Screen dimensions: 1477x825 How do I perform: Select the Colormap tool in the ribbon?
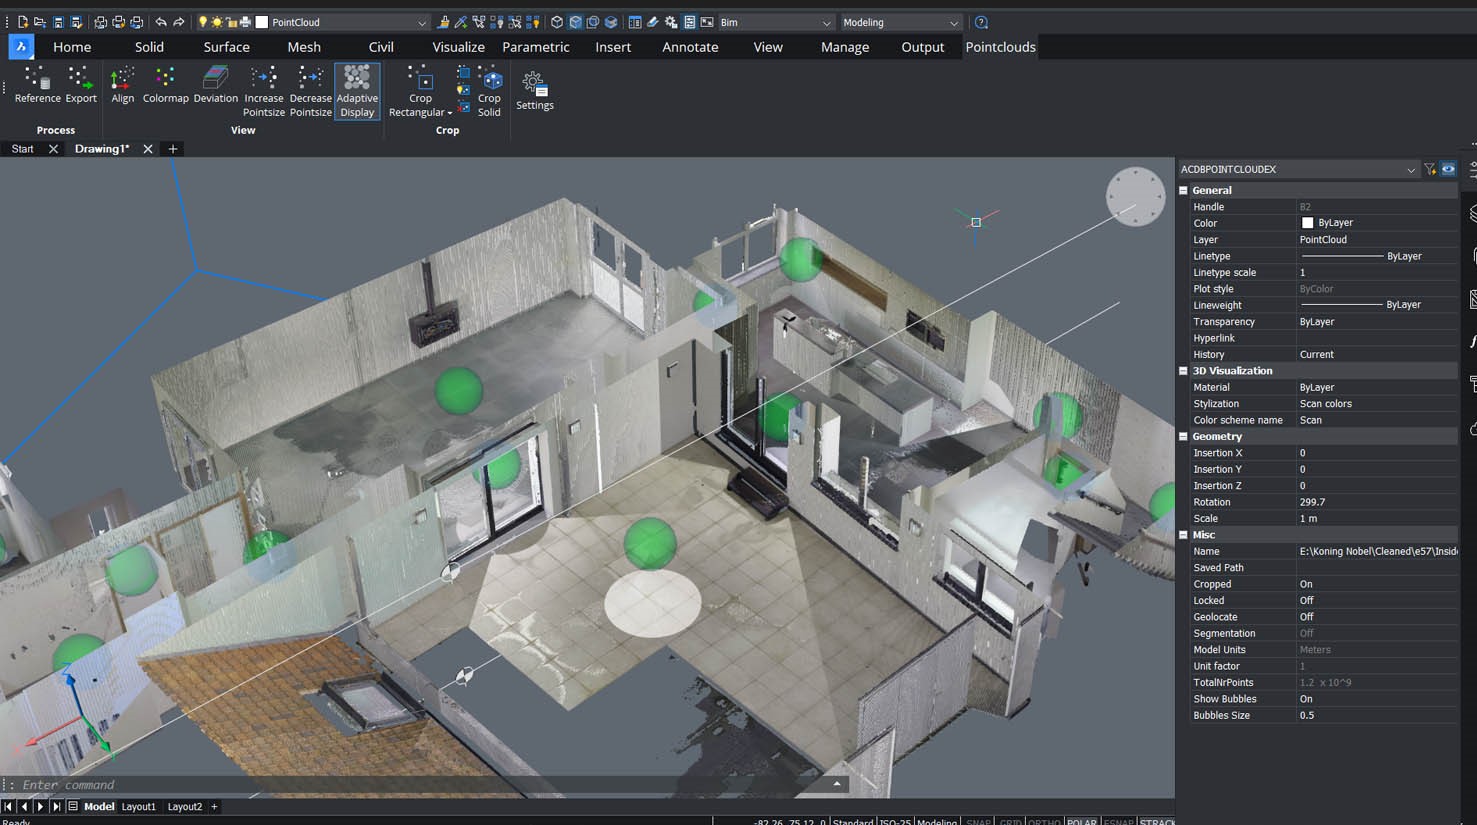[165, 88]
